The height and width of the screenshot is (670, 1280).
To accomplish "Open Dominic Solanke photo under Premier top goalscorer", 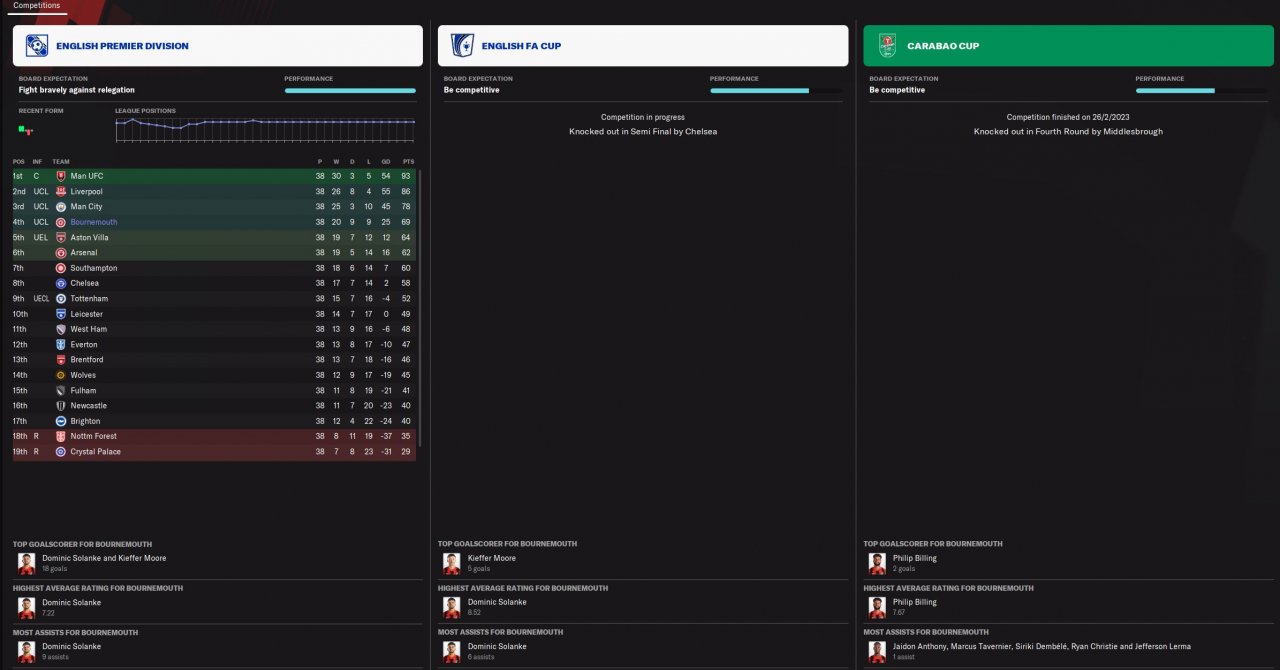I will [x=26, y=563].
